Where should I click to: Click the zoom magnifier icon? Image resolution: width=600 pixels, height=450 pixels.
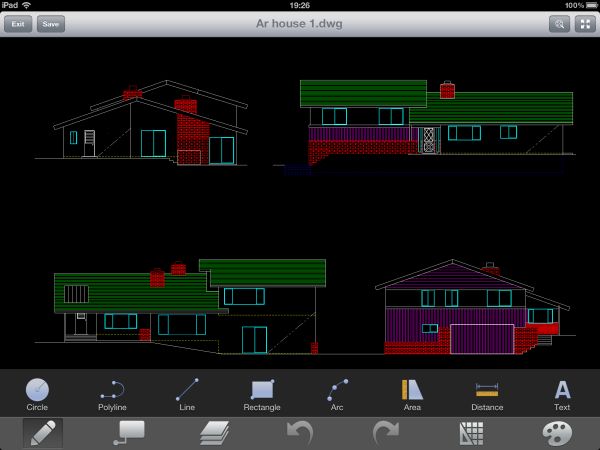click(558, 24)
